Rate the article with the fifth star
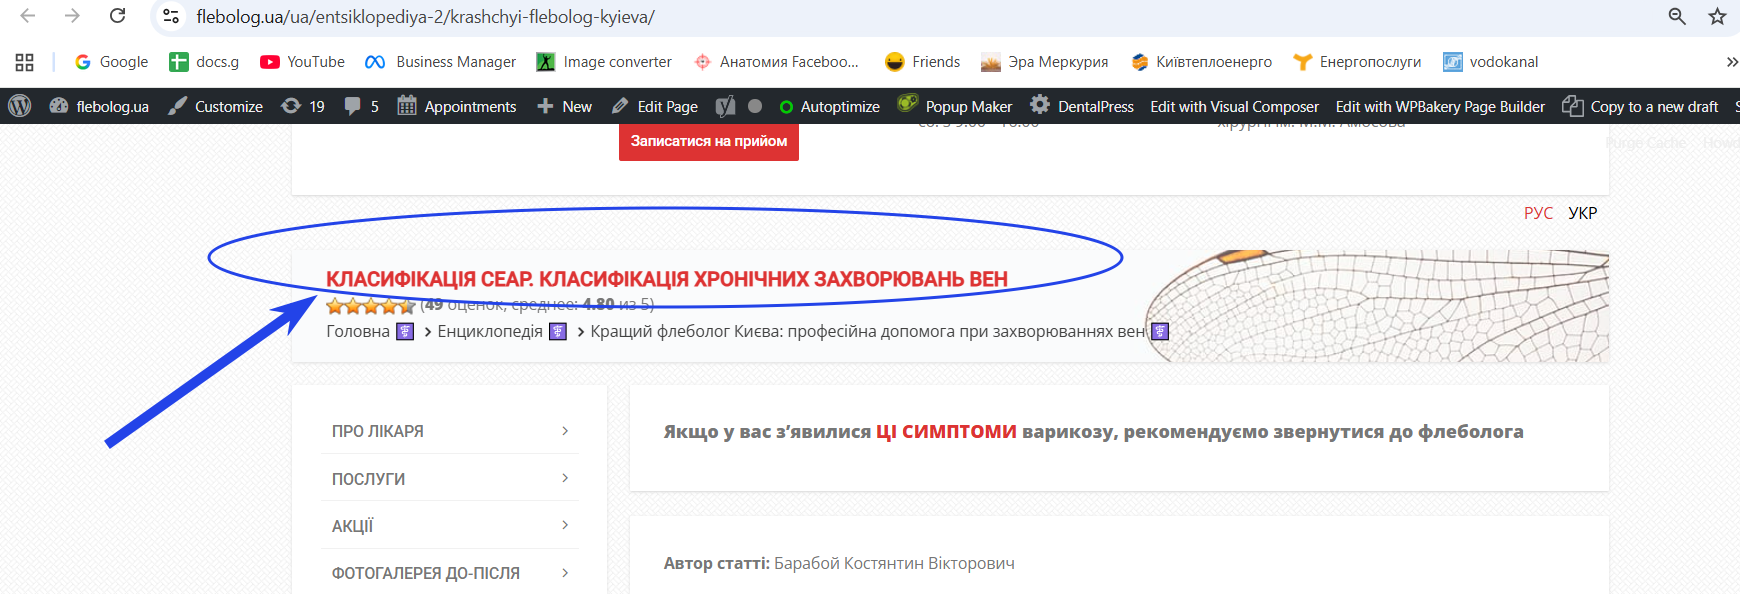1740x594 pixels. coord(407,306)
